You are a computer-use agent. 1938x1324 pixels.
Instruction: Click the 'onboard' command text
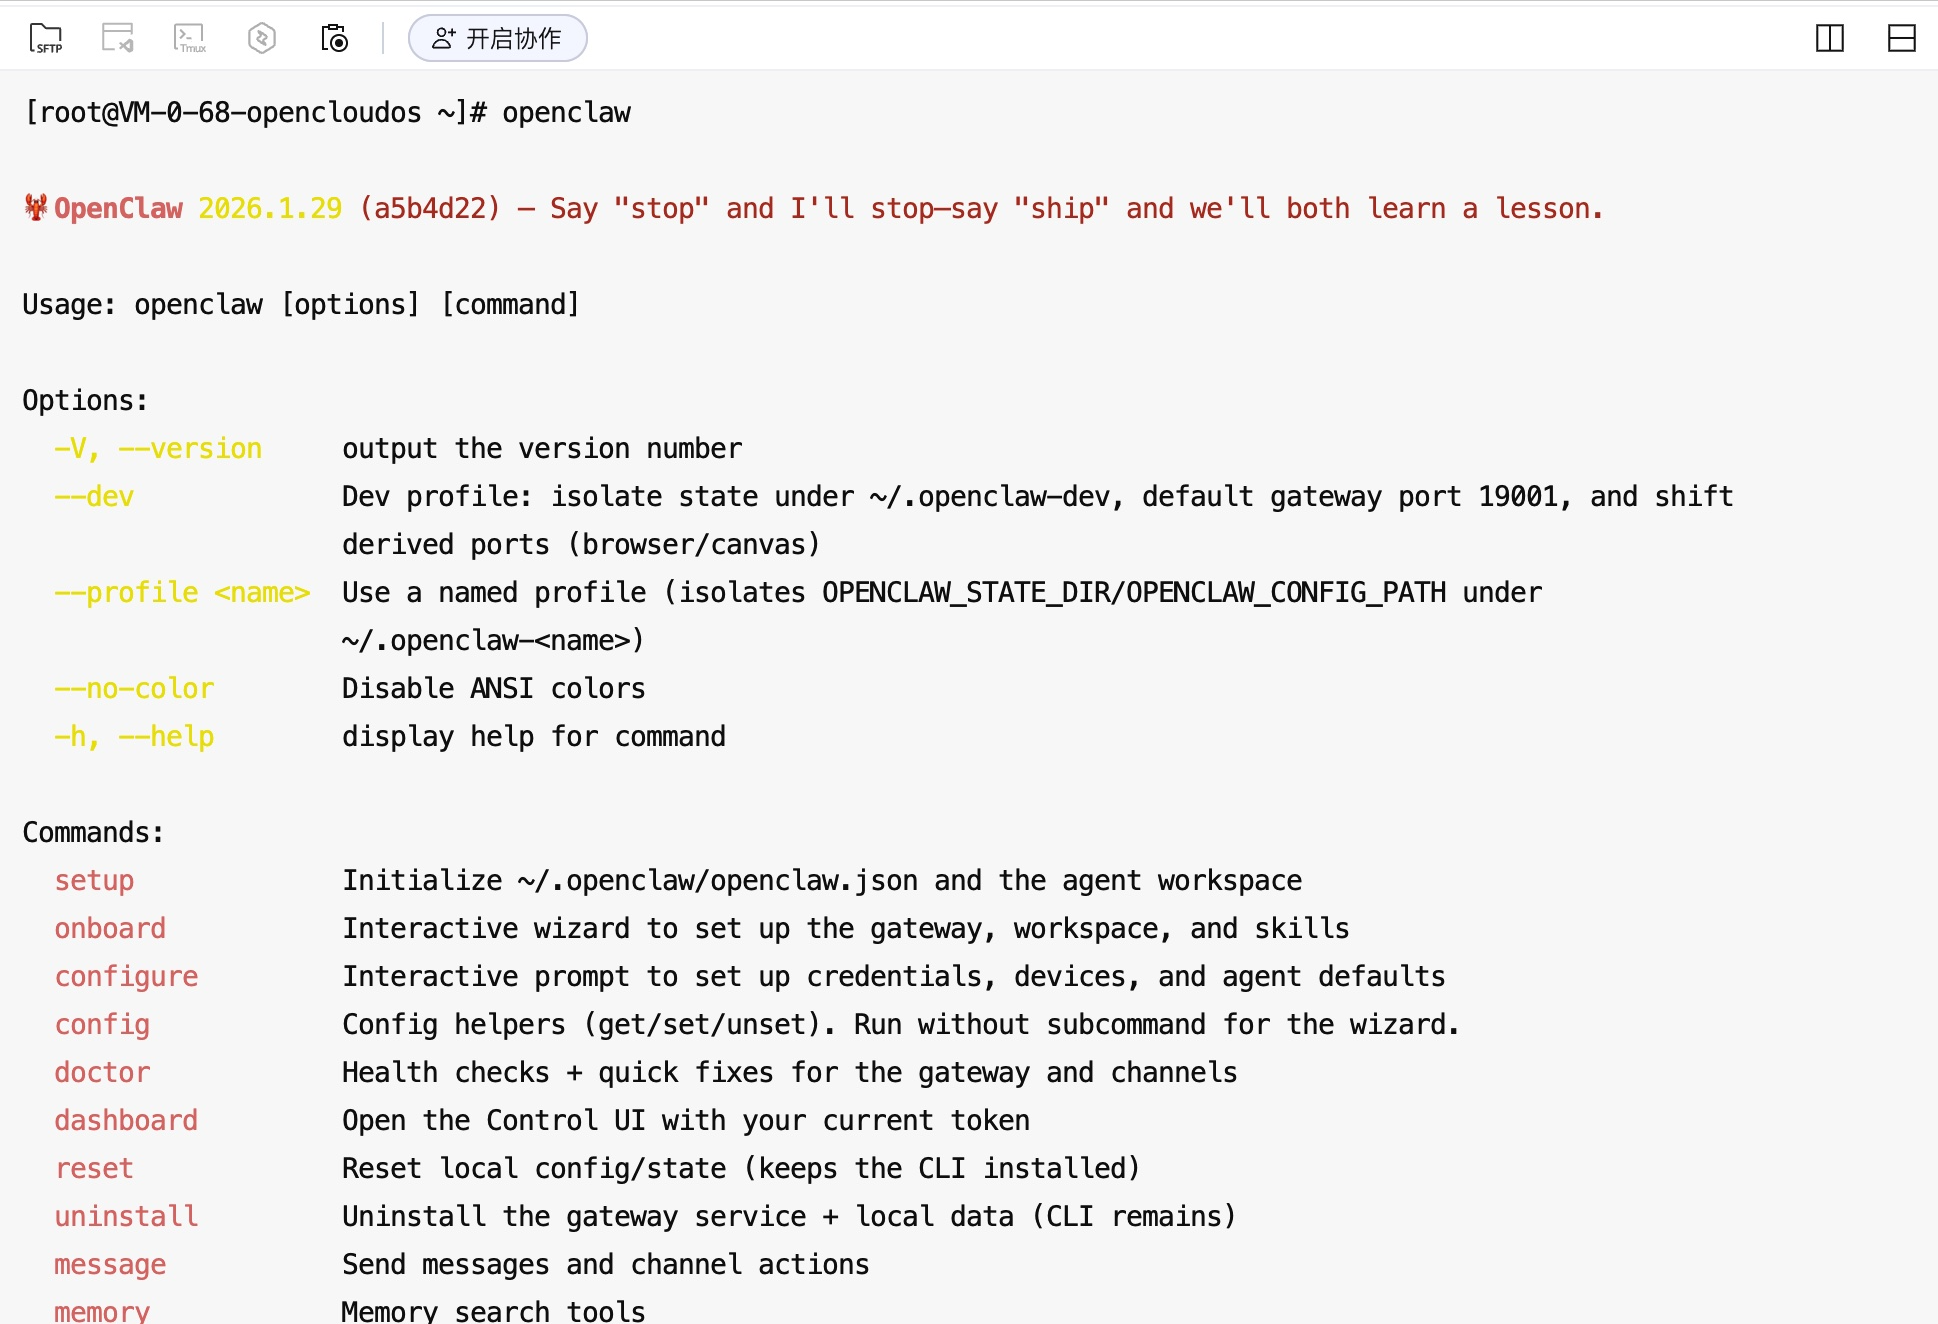pyautogui.click(x=110, y=928)
